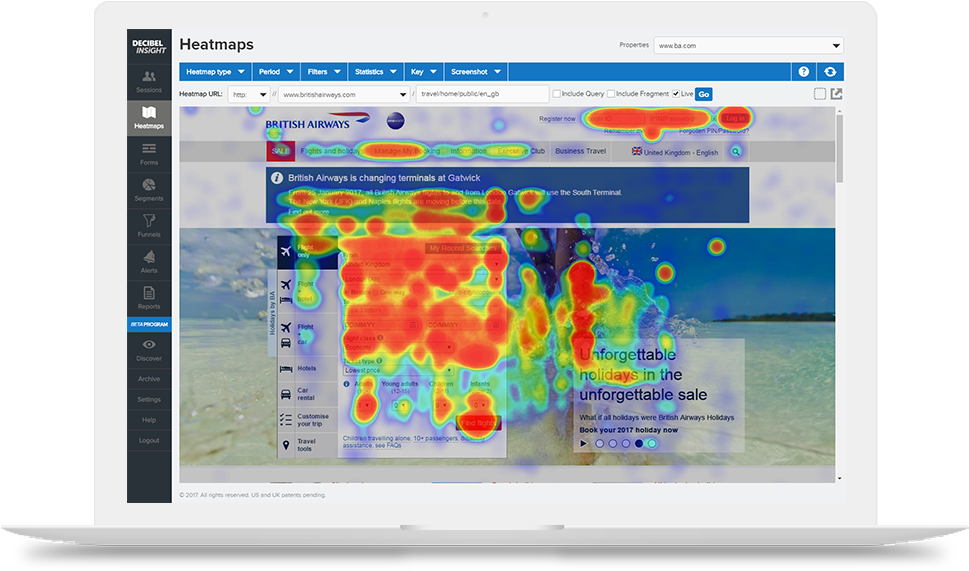Image resolution: width=969 pixels, height=571 pixels.
Task: Click the Business Travel nav link
Action: pos(580,151)
